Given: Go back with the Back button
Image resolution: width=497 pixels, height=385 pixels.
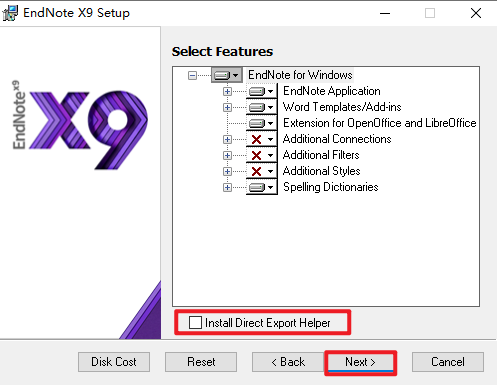Looking at the screenshot, I should click(288, 362).
